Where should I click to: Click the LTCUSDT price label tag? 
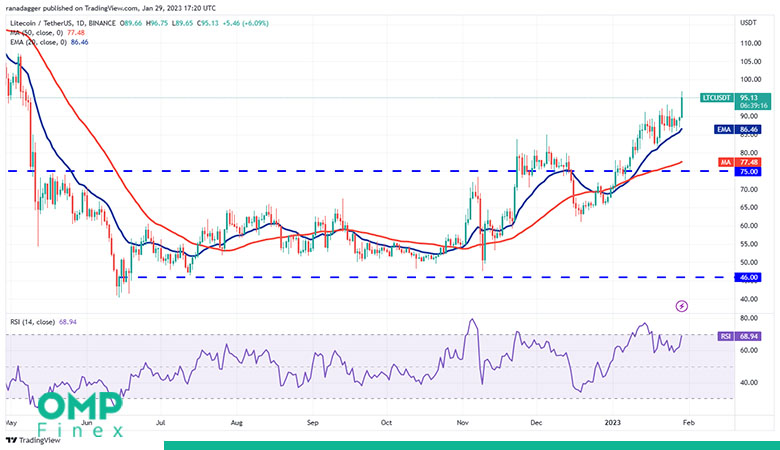tap(716, 98)
